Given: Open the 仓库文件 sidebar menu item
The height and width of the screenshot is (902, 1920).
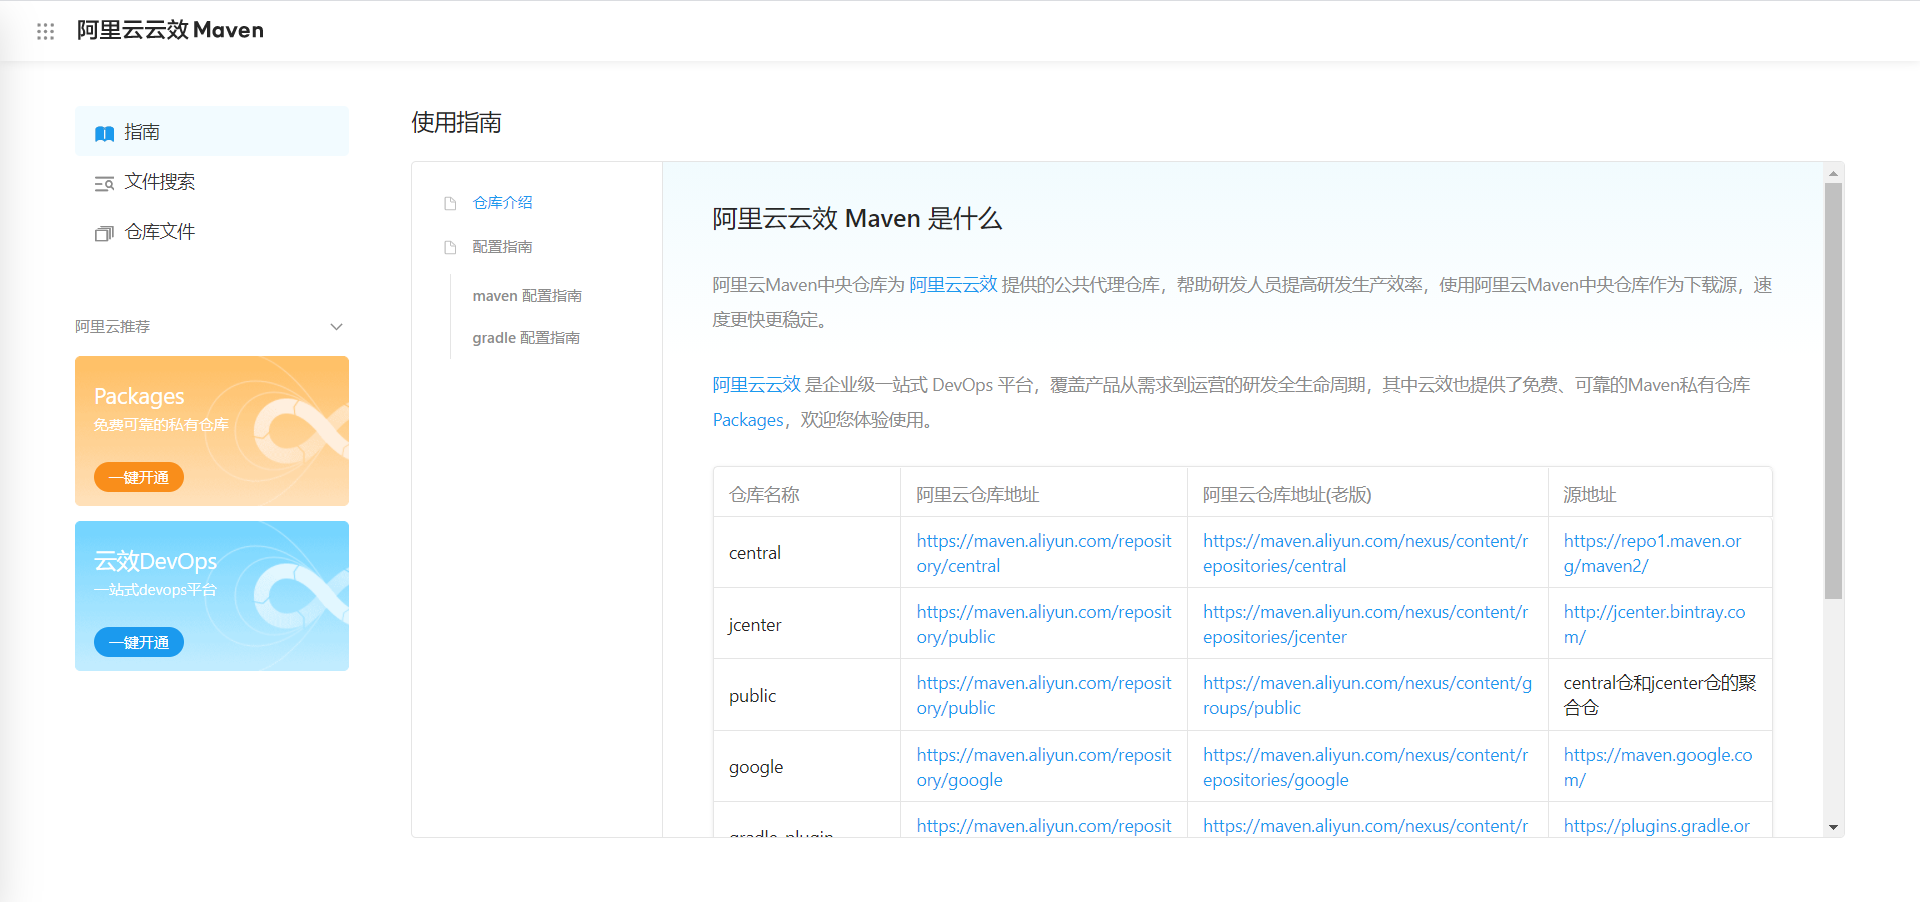Looking at the screenshot, I should coord(212,231).
